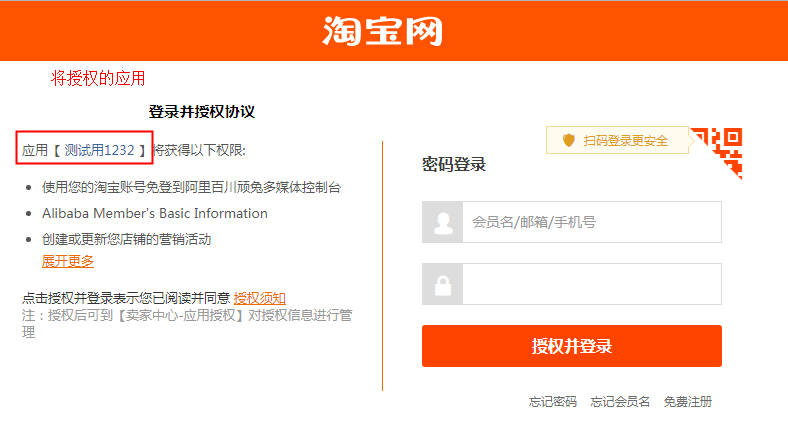Click the padlock icon beside password field
Screen dimensions: 788x427
point(443,284)
